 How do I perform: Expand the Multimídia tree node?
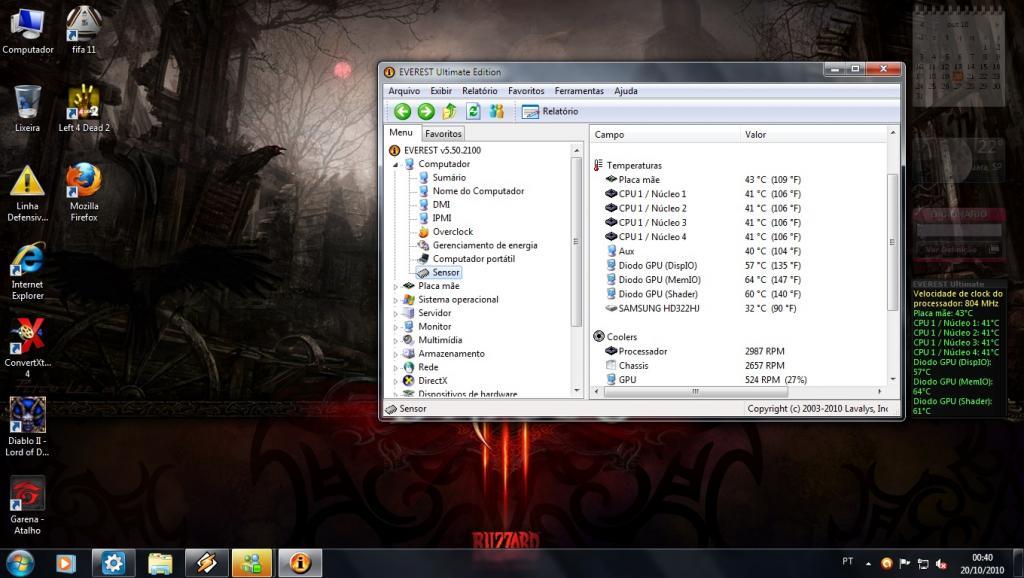(x=395, y=341)
